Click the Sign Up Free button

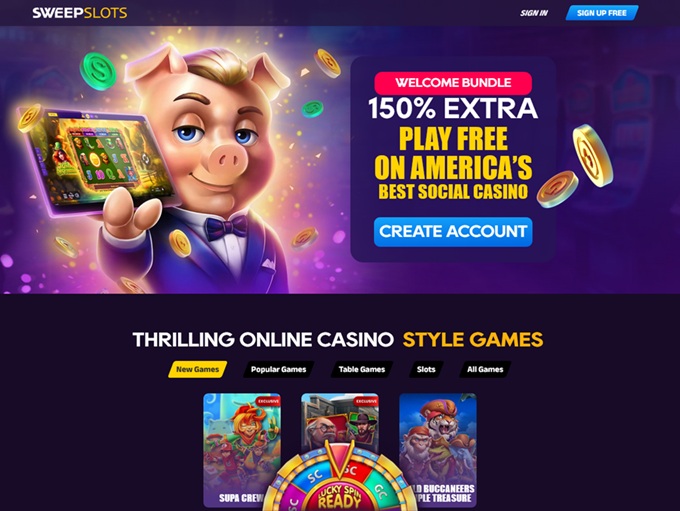coord(602,13)
